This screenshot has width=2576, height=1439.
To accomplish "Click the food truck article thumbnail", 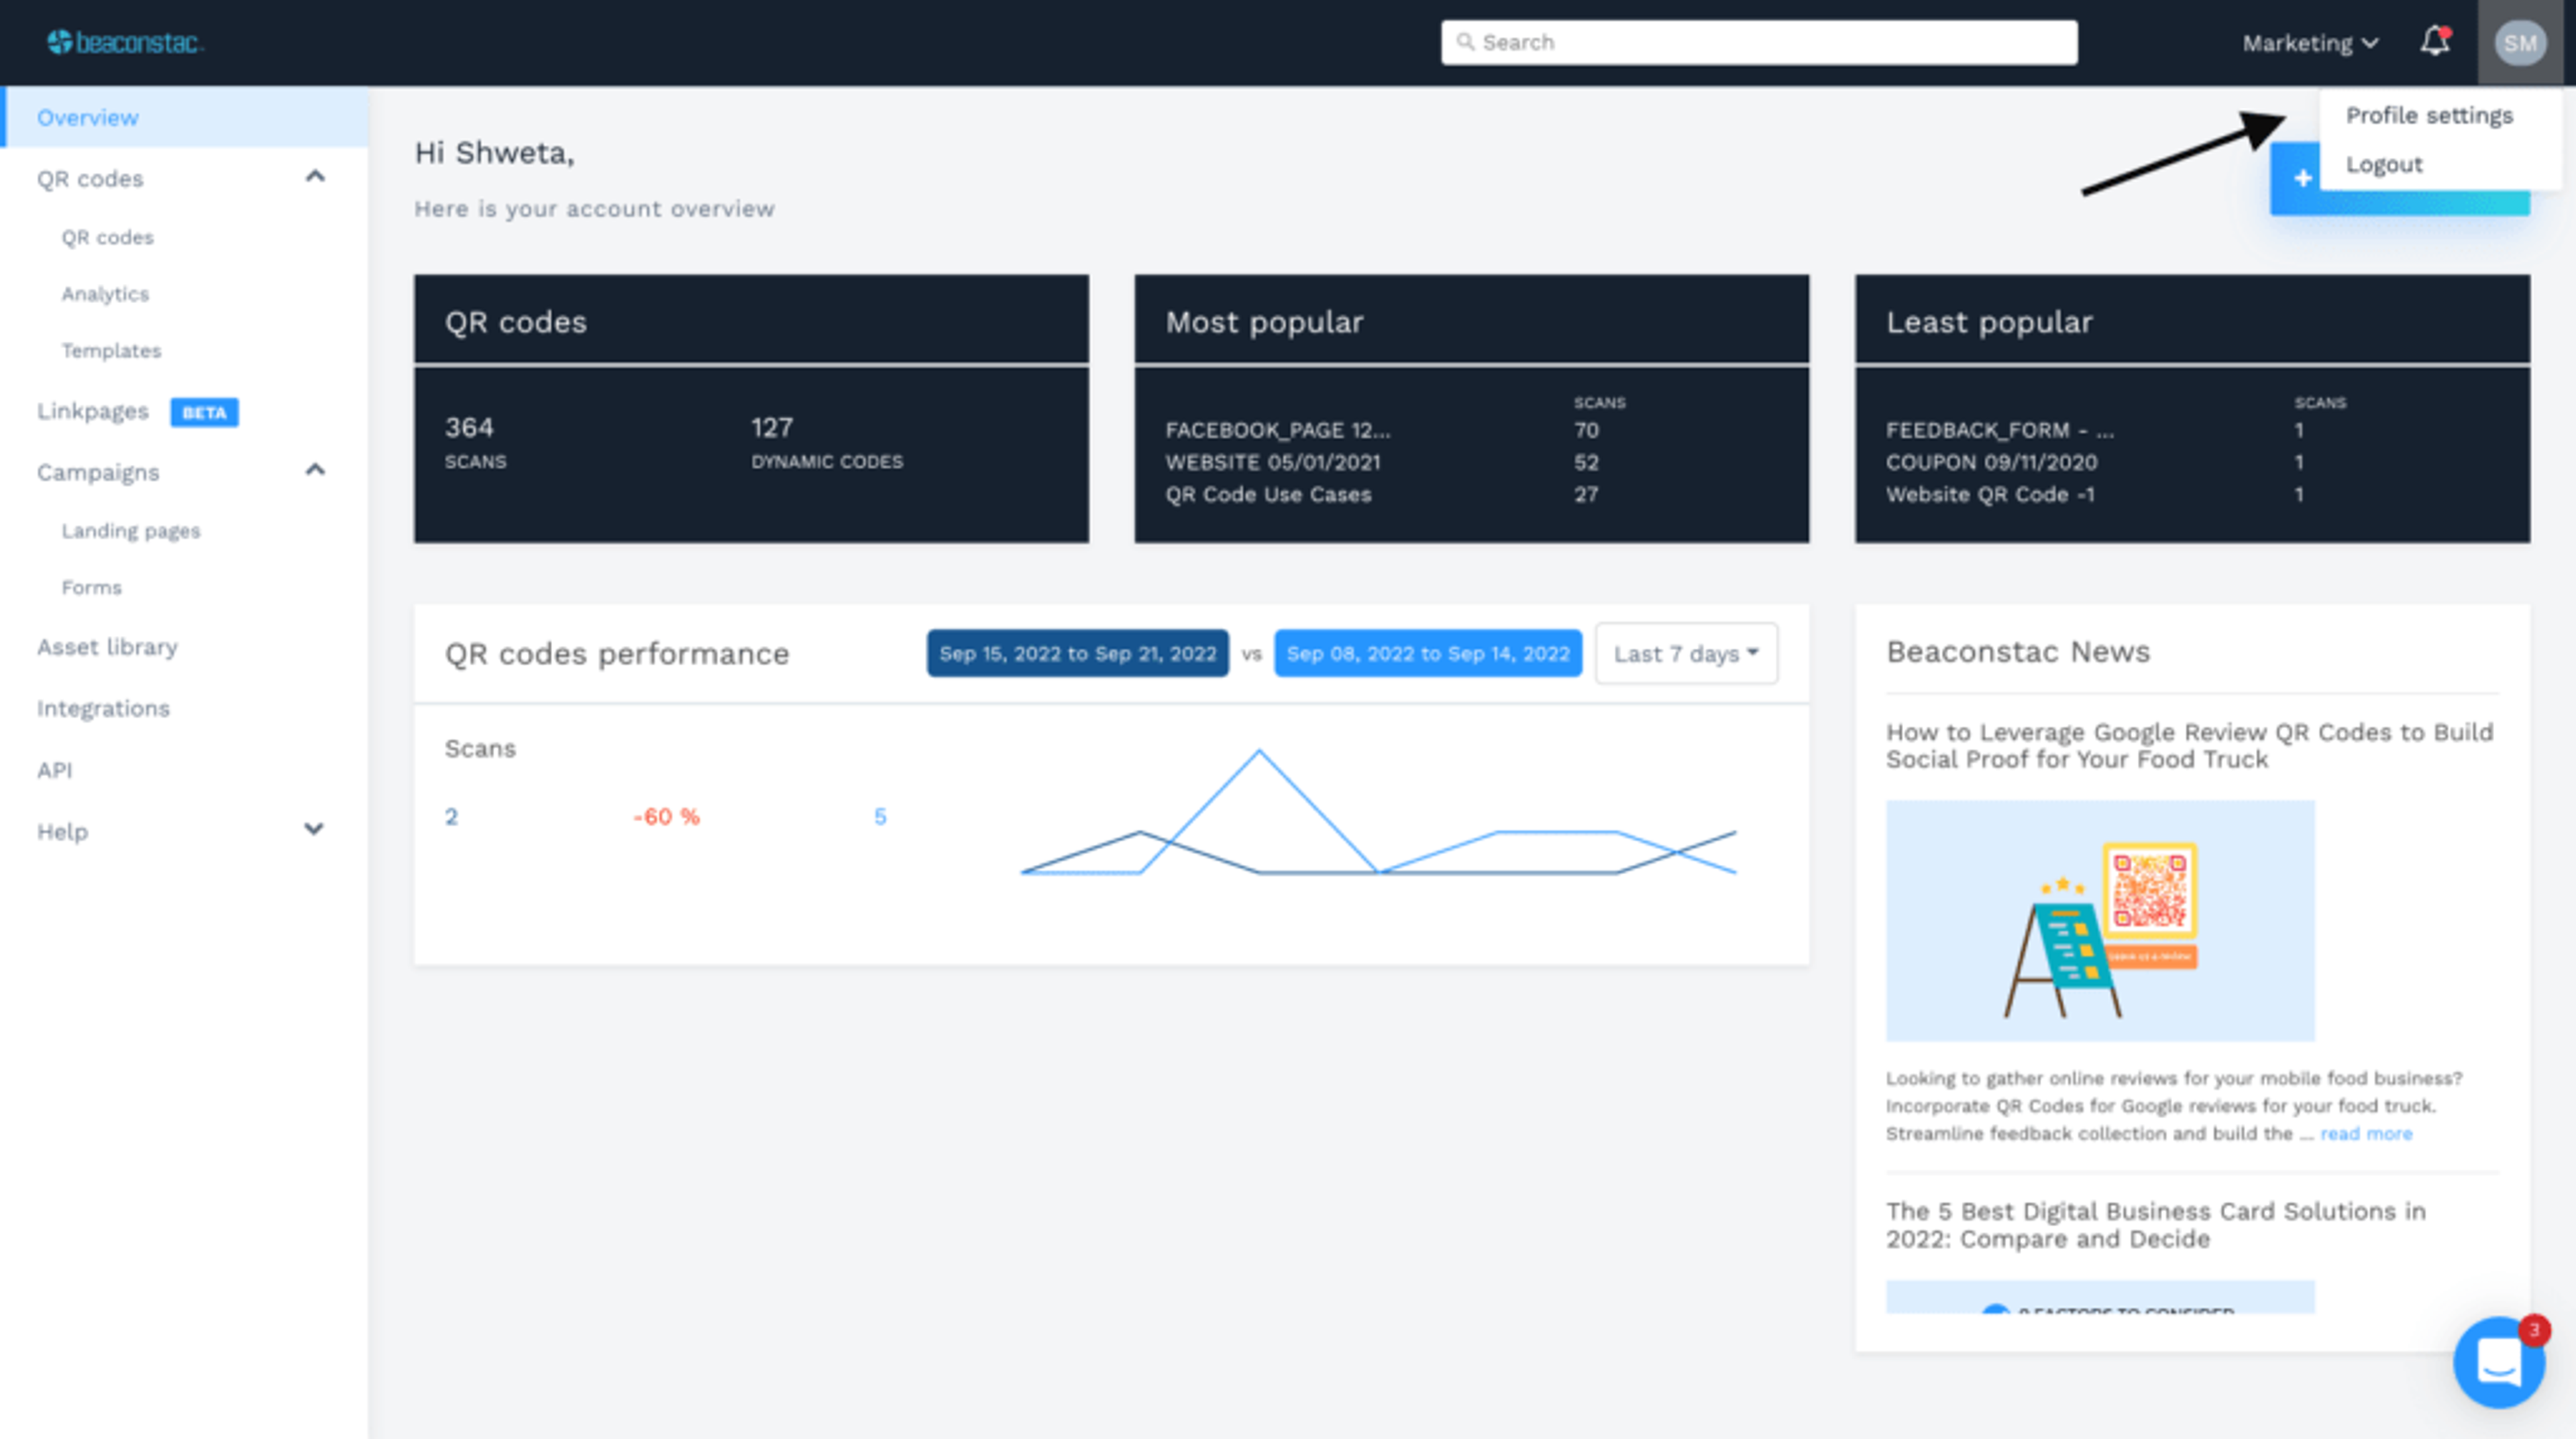I will tap(2100, 920).
